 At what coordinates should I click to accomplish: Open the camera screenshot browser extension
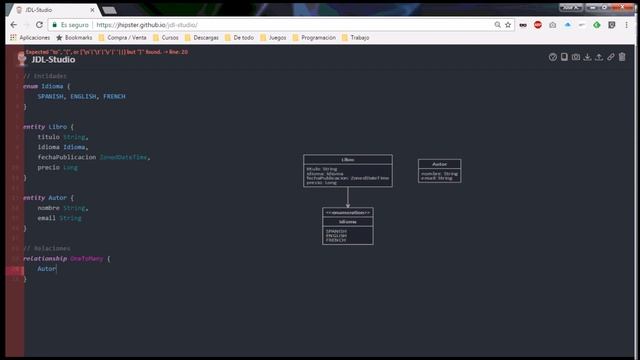[553, 25]
